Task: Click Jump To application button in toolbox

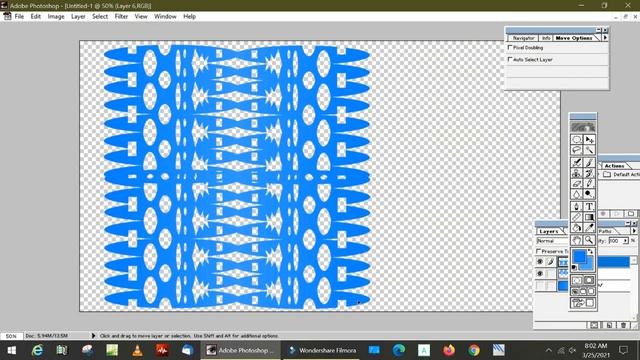Action: click(583, 303)
